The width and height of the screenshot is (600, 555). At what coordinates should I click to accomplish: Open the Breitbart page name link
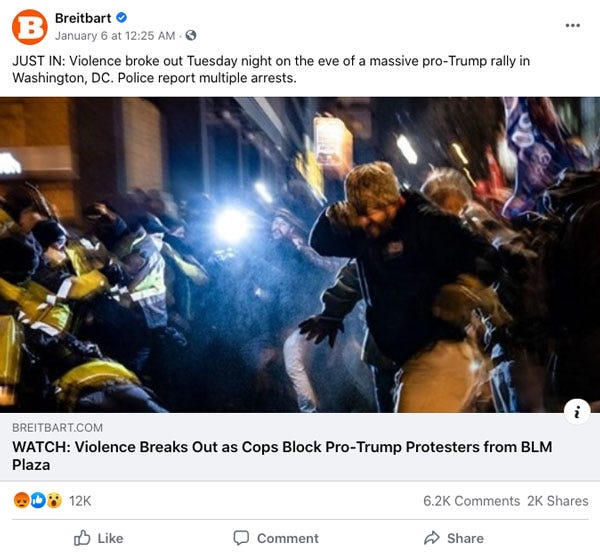[x=83, y=18]
